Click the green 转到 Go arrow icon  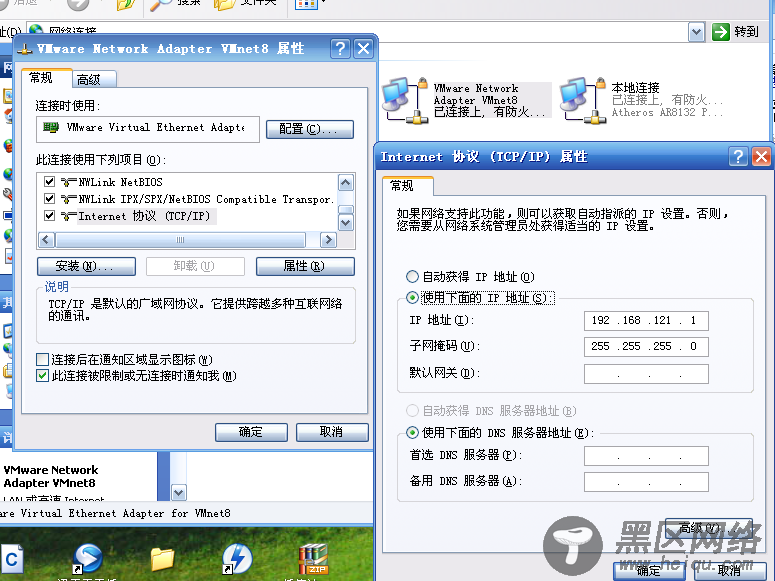721,32
